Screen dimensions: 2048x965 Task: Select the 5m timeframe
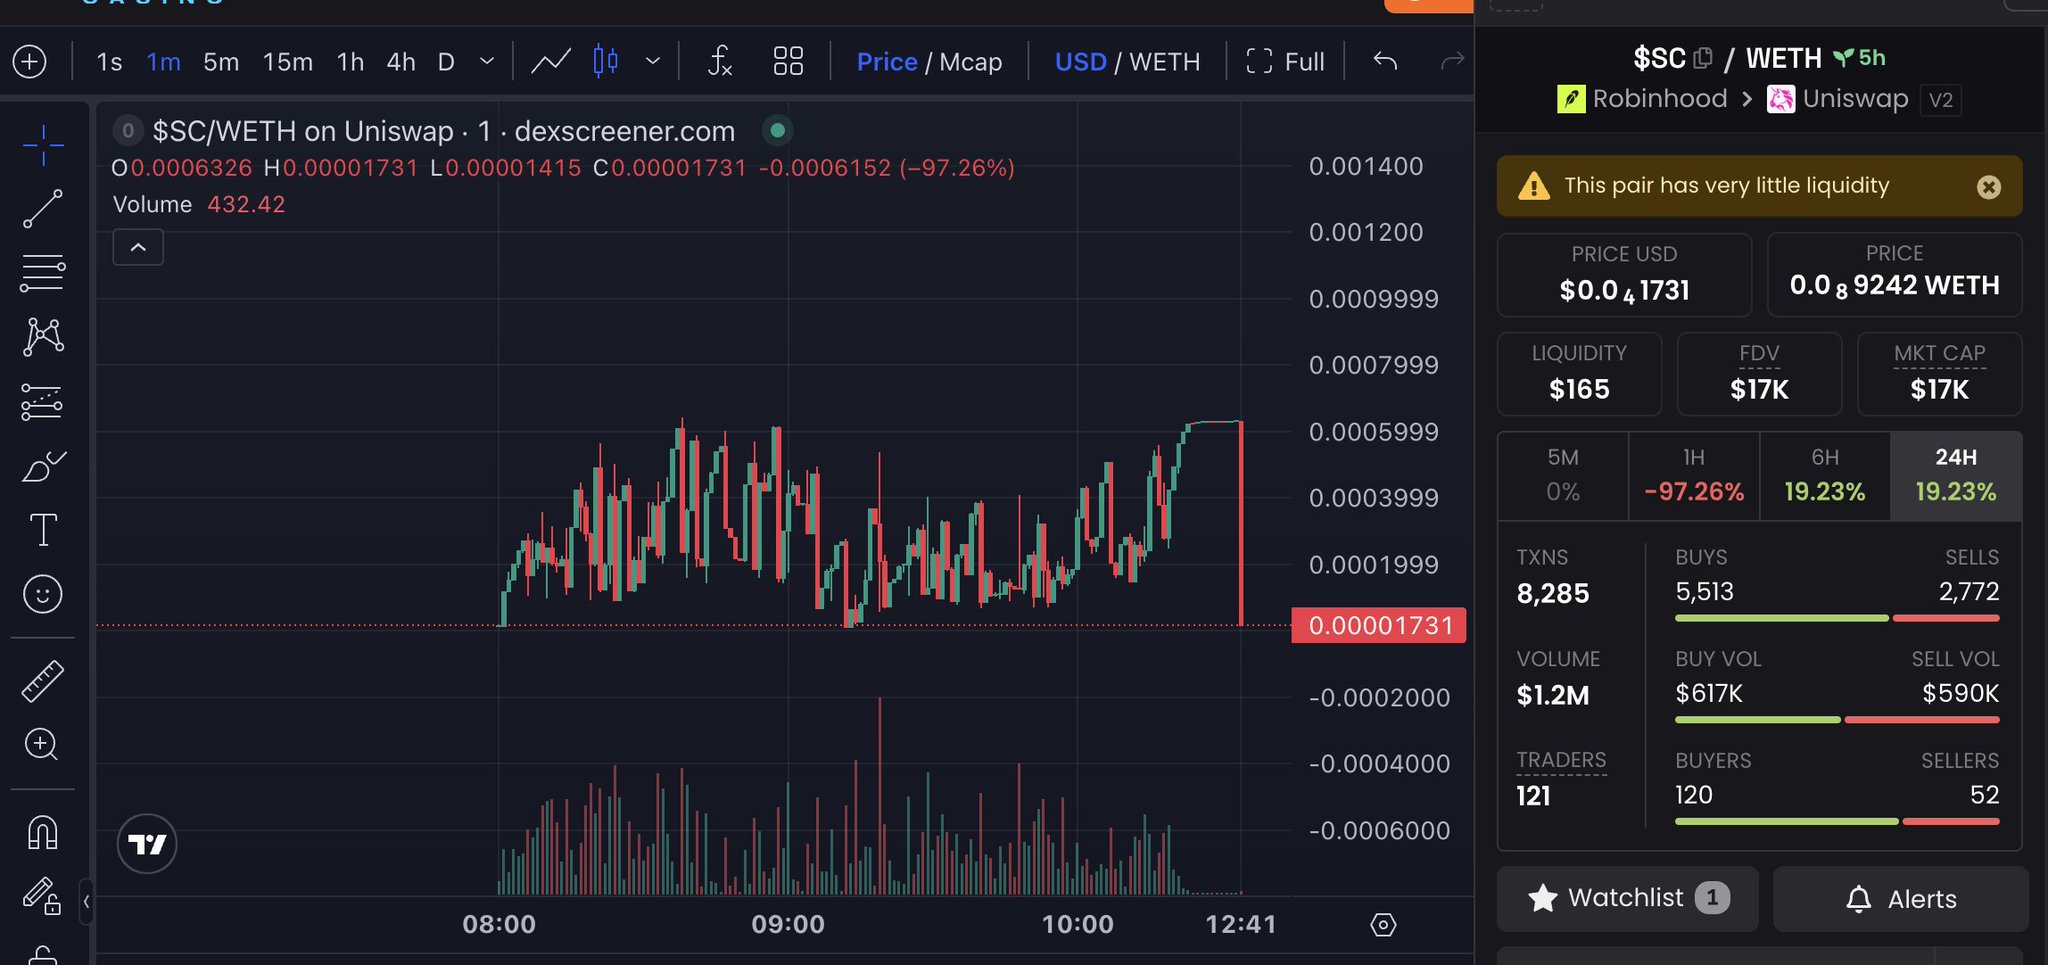(221, 62)
